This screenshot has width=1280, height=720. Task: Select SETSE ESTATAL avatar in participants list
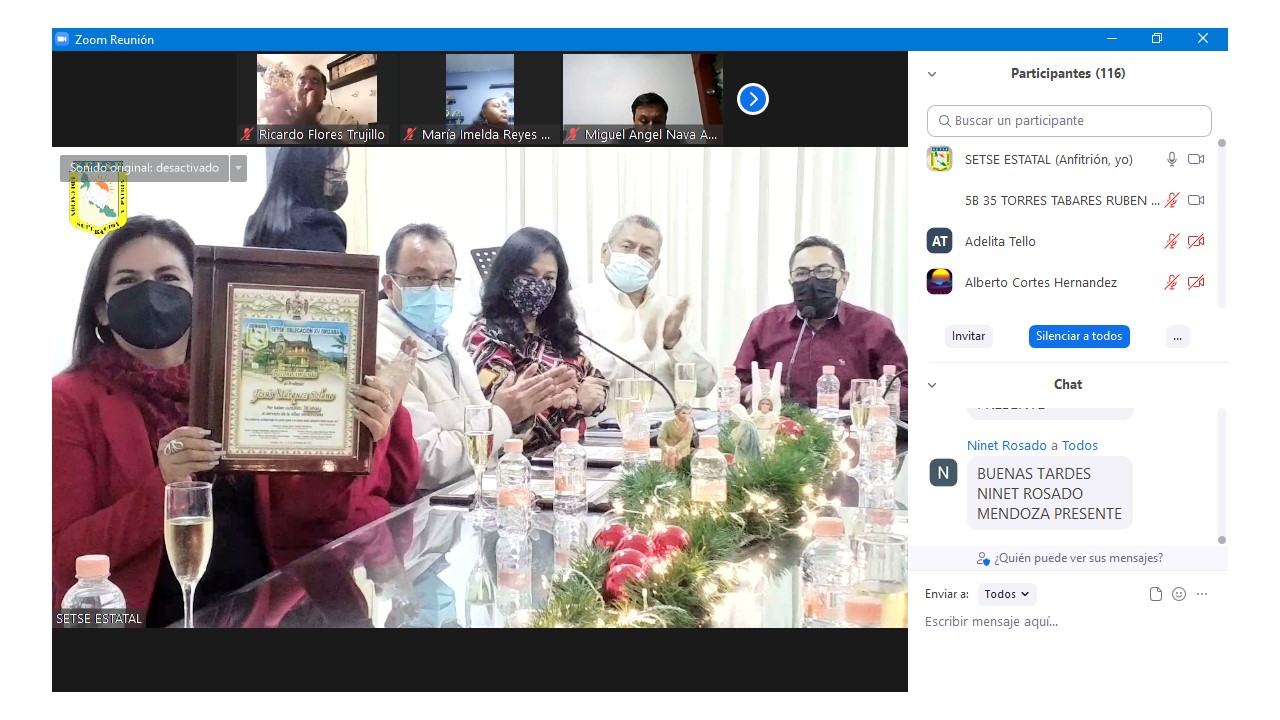(939, 159)
